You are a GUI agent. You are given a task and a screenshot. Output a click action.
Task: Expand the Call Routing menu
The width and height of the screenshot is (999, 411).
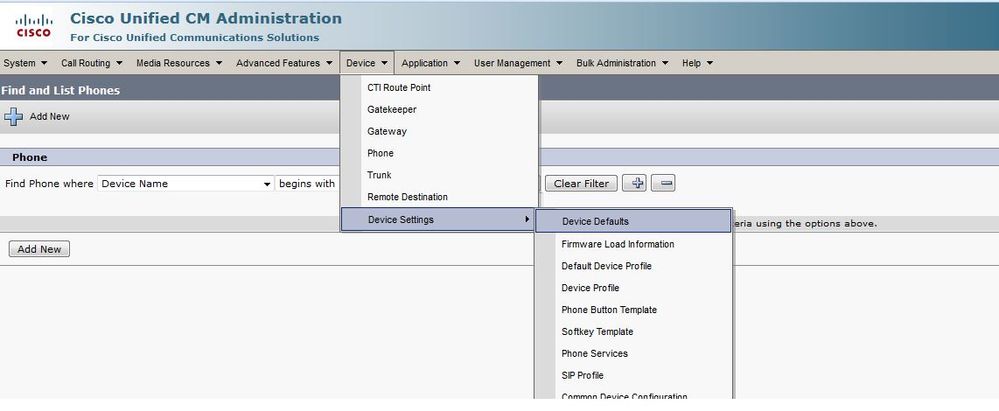pos(92,63)
